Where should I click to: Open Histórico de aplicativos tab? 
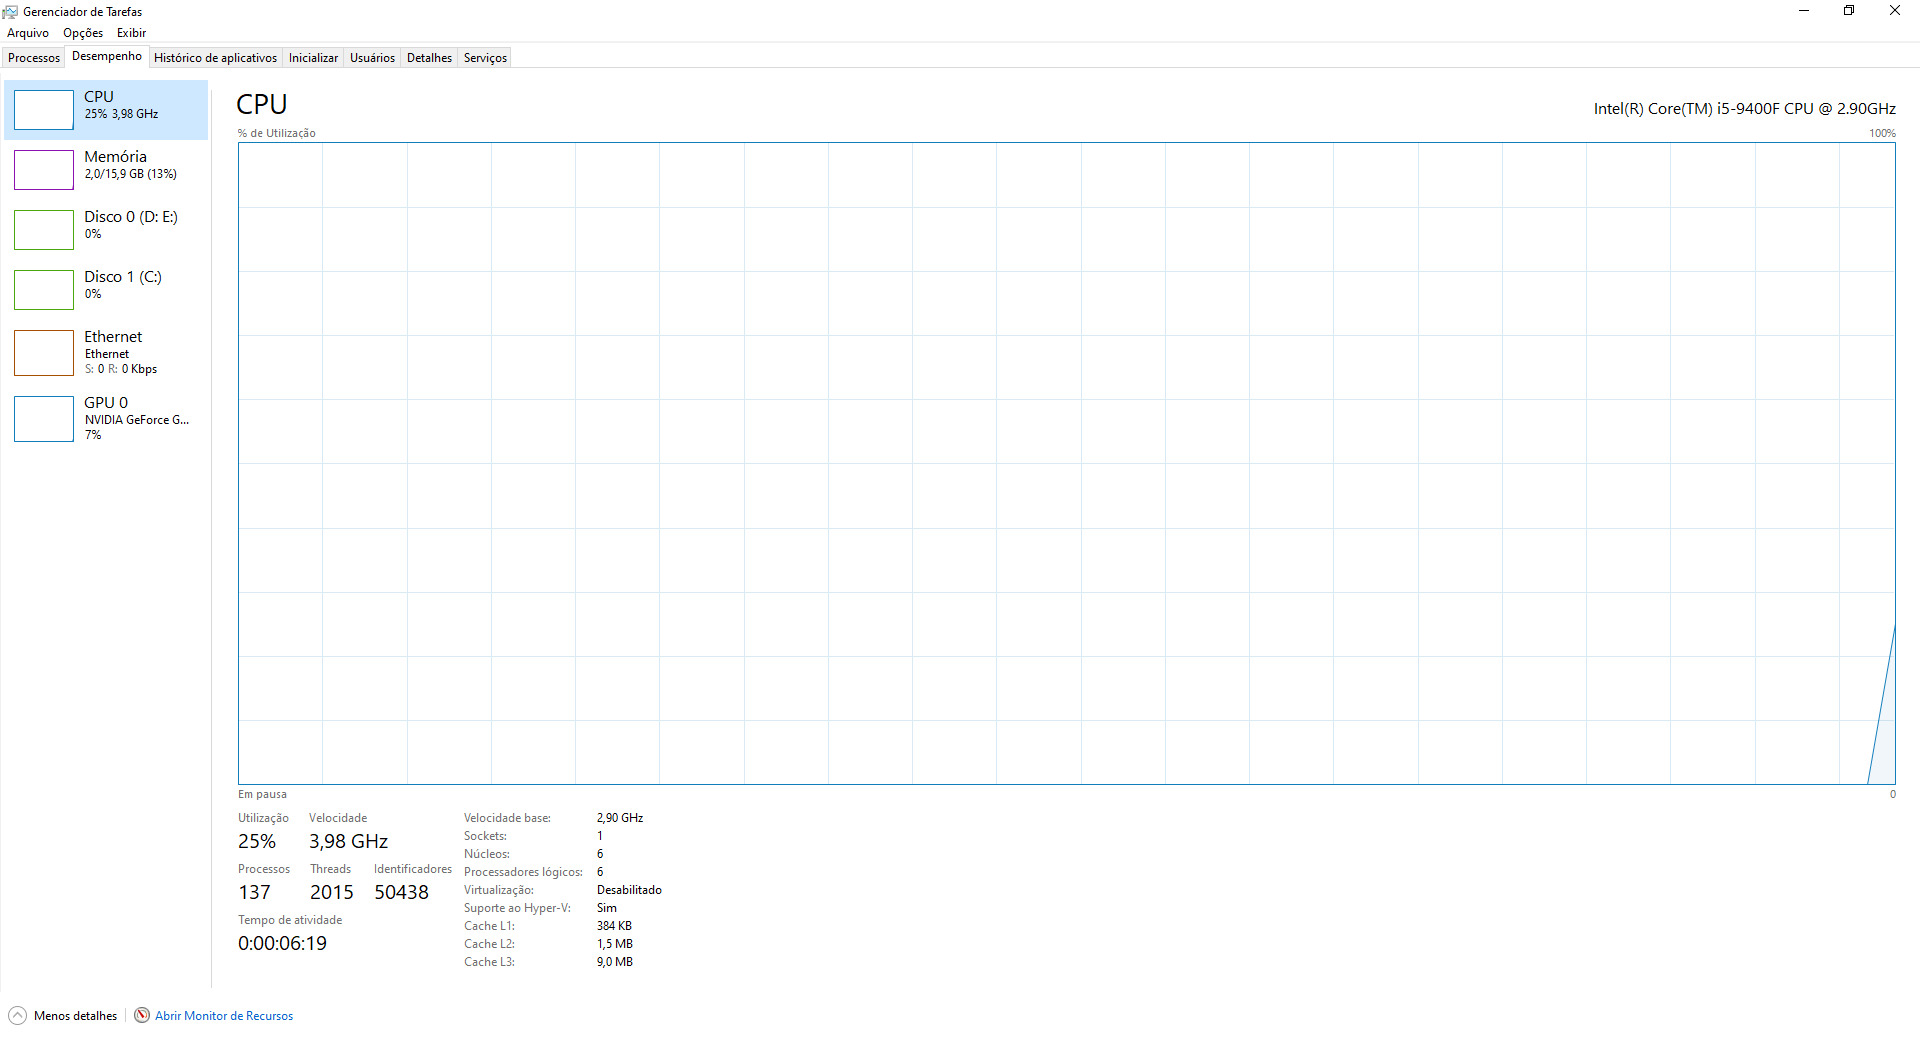(x=216, y=58)
